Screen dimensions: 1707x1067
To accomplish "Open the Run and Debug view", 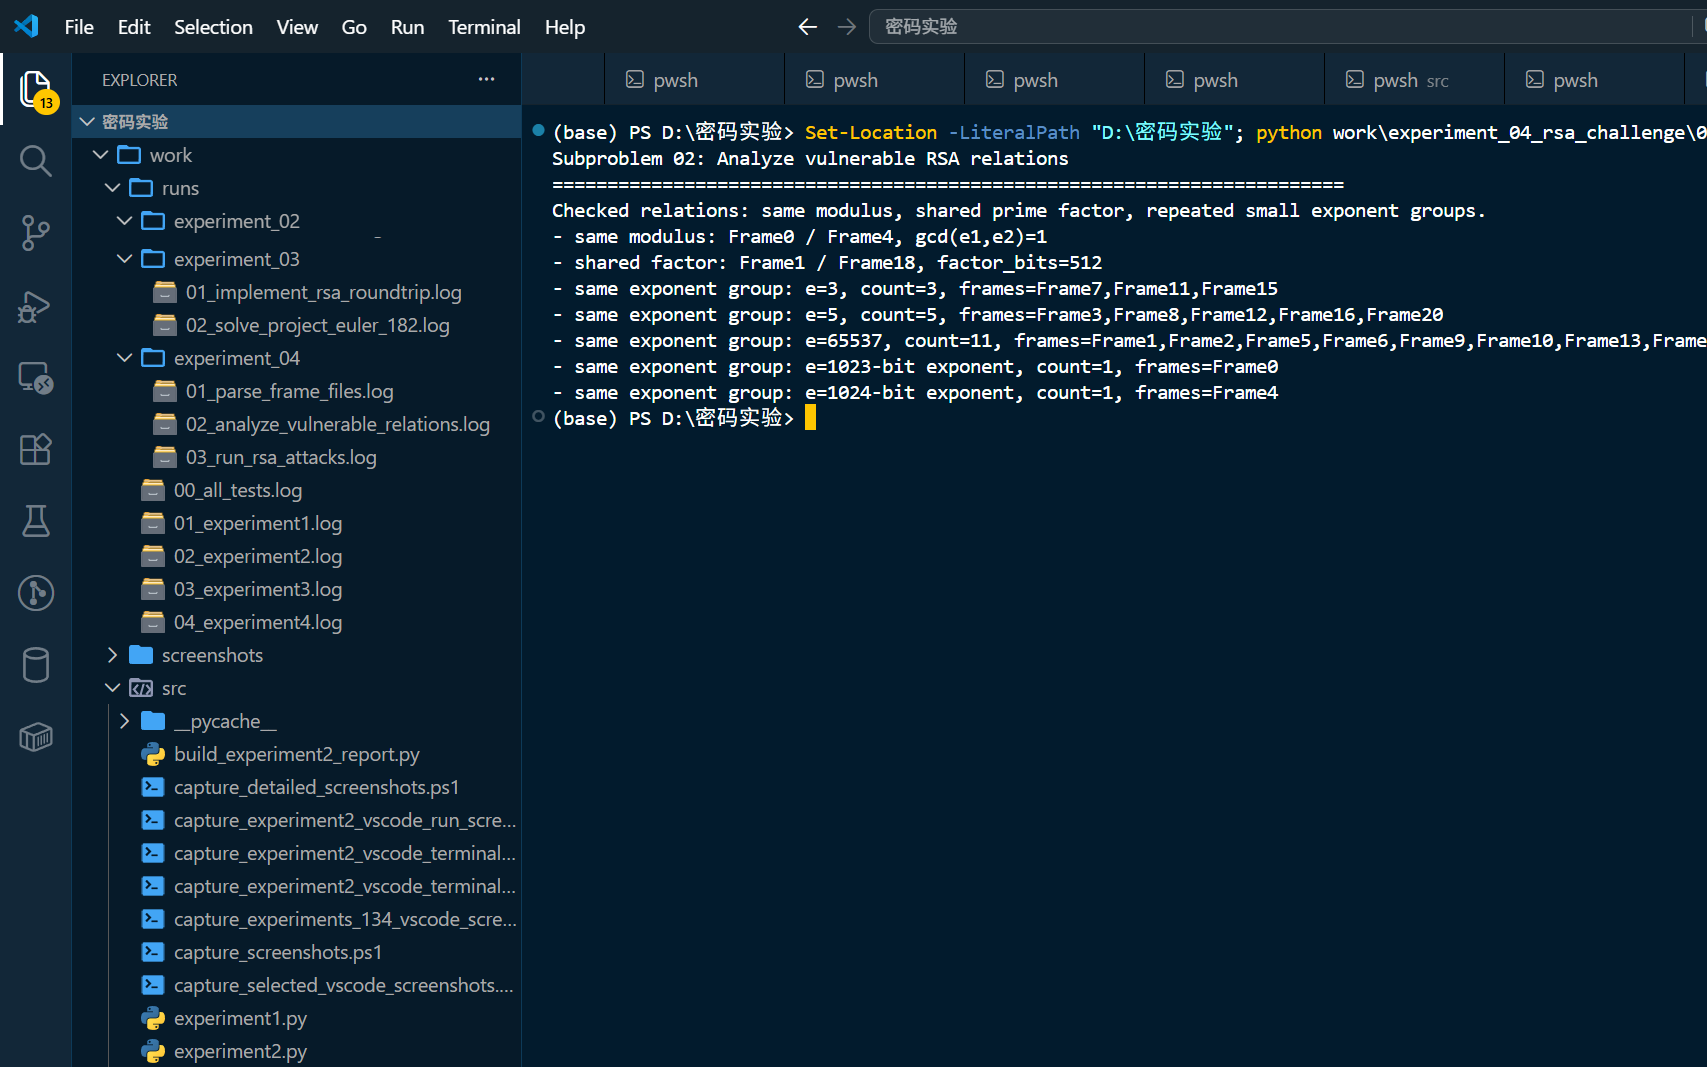I will (x=36, y=306).
